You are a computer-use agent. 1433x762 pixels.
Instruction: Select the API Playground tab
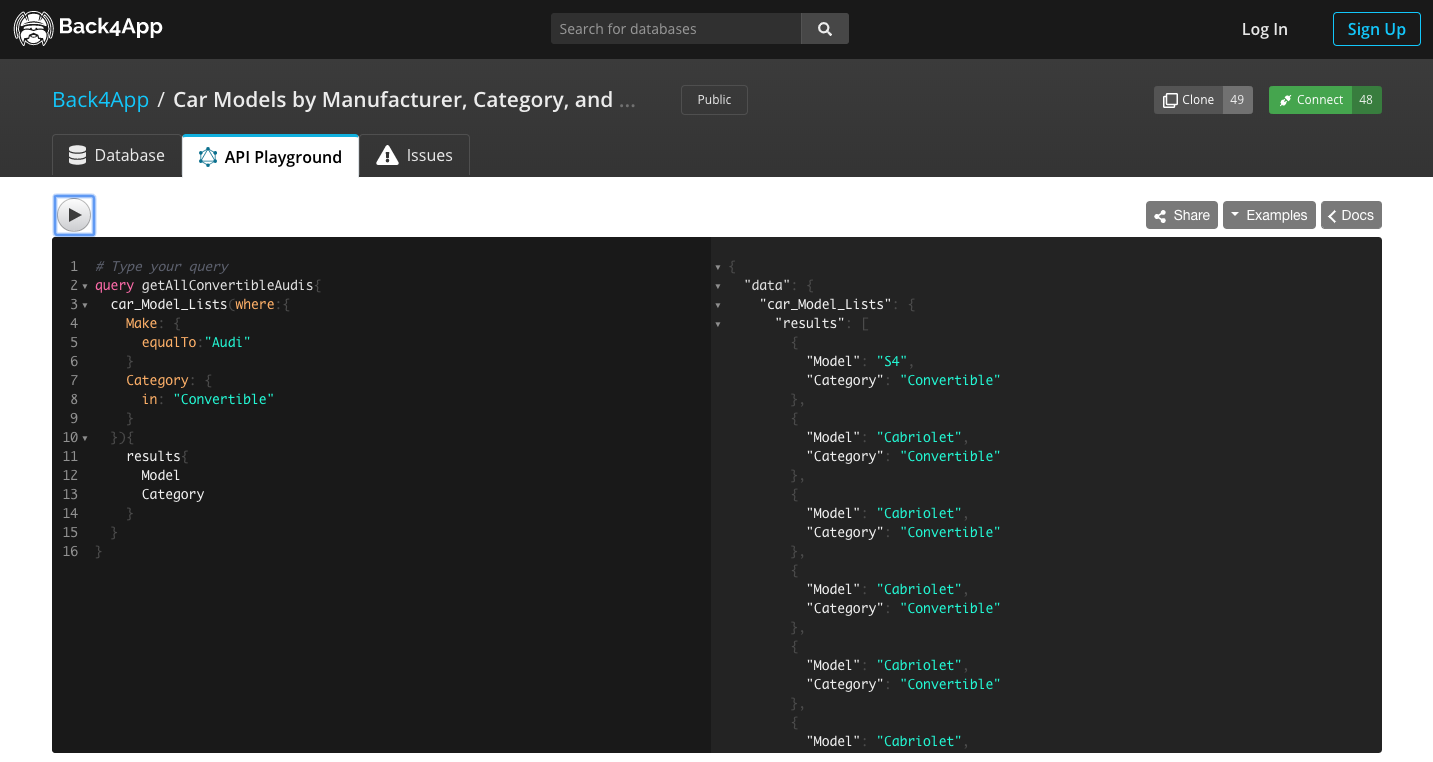(270, 156)
